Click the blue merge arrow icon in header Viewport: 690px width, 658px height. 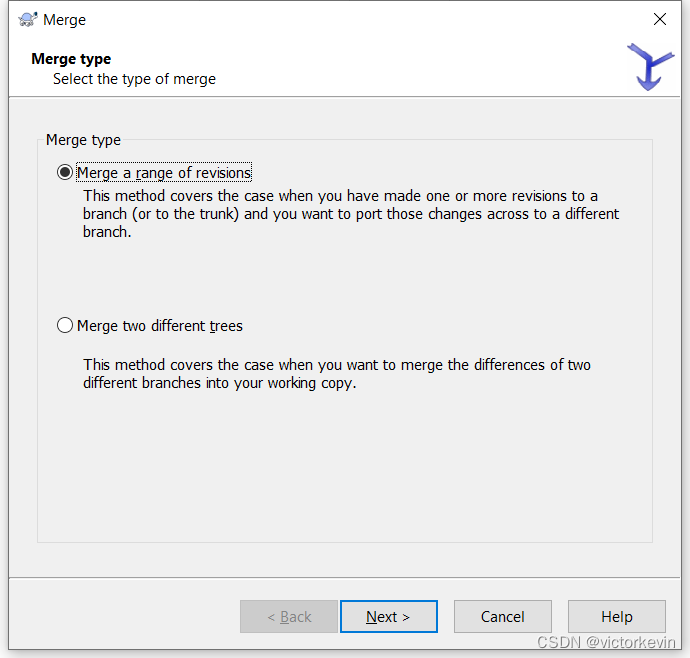[x=650, y=66]
